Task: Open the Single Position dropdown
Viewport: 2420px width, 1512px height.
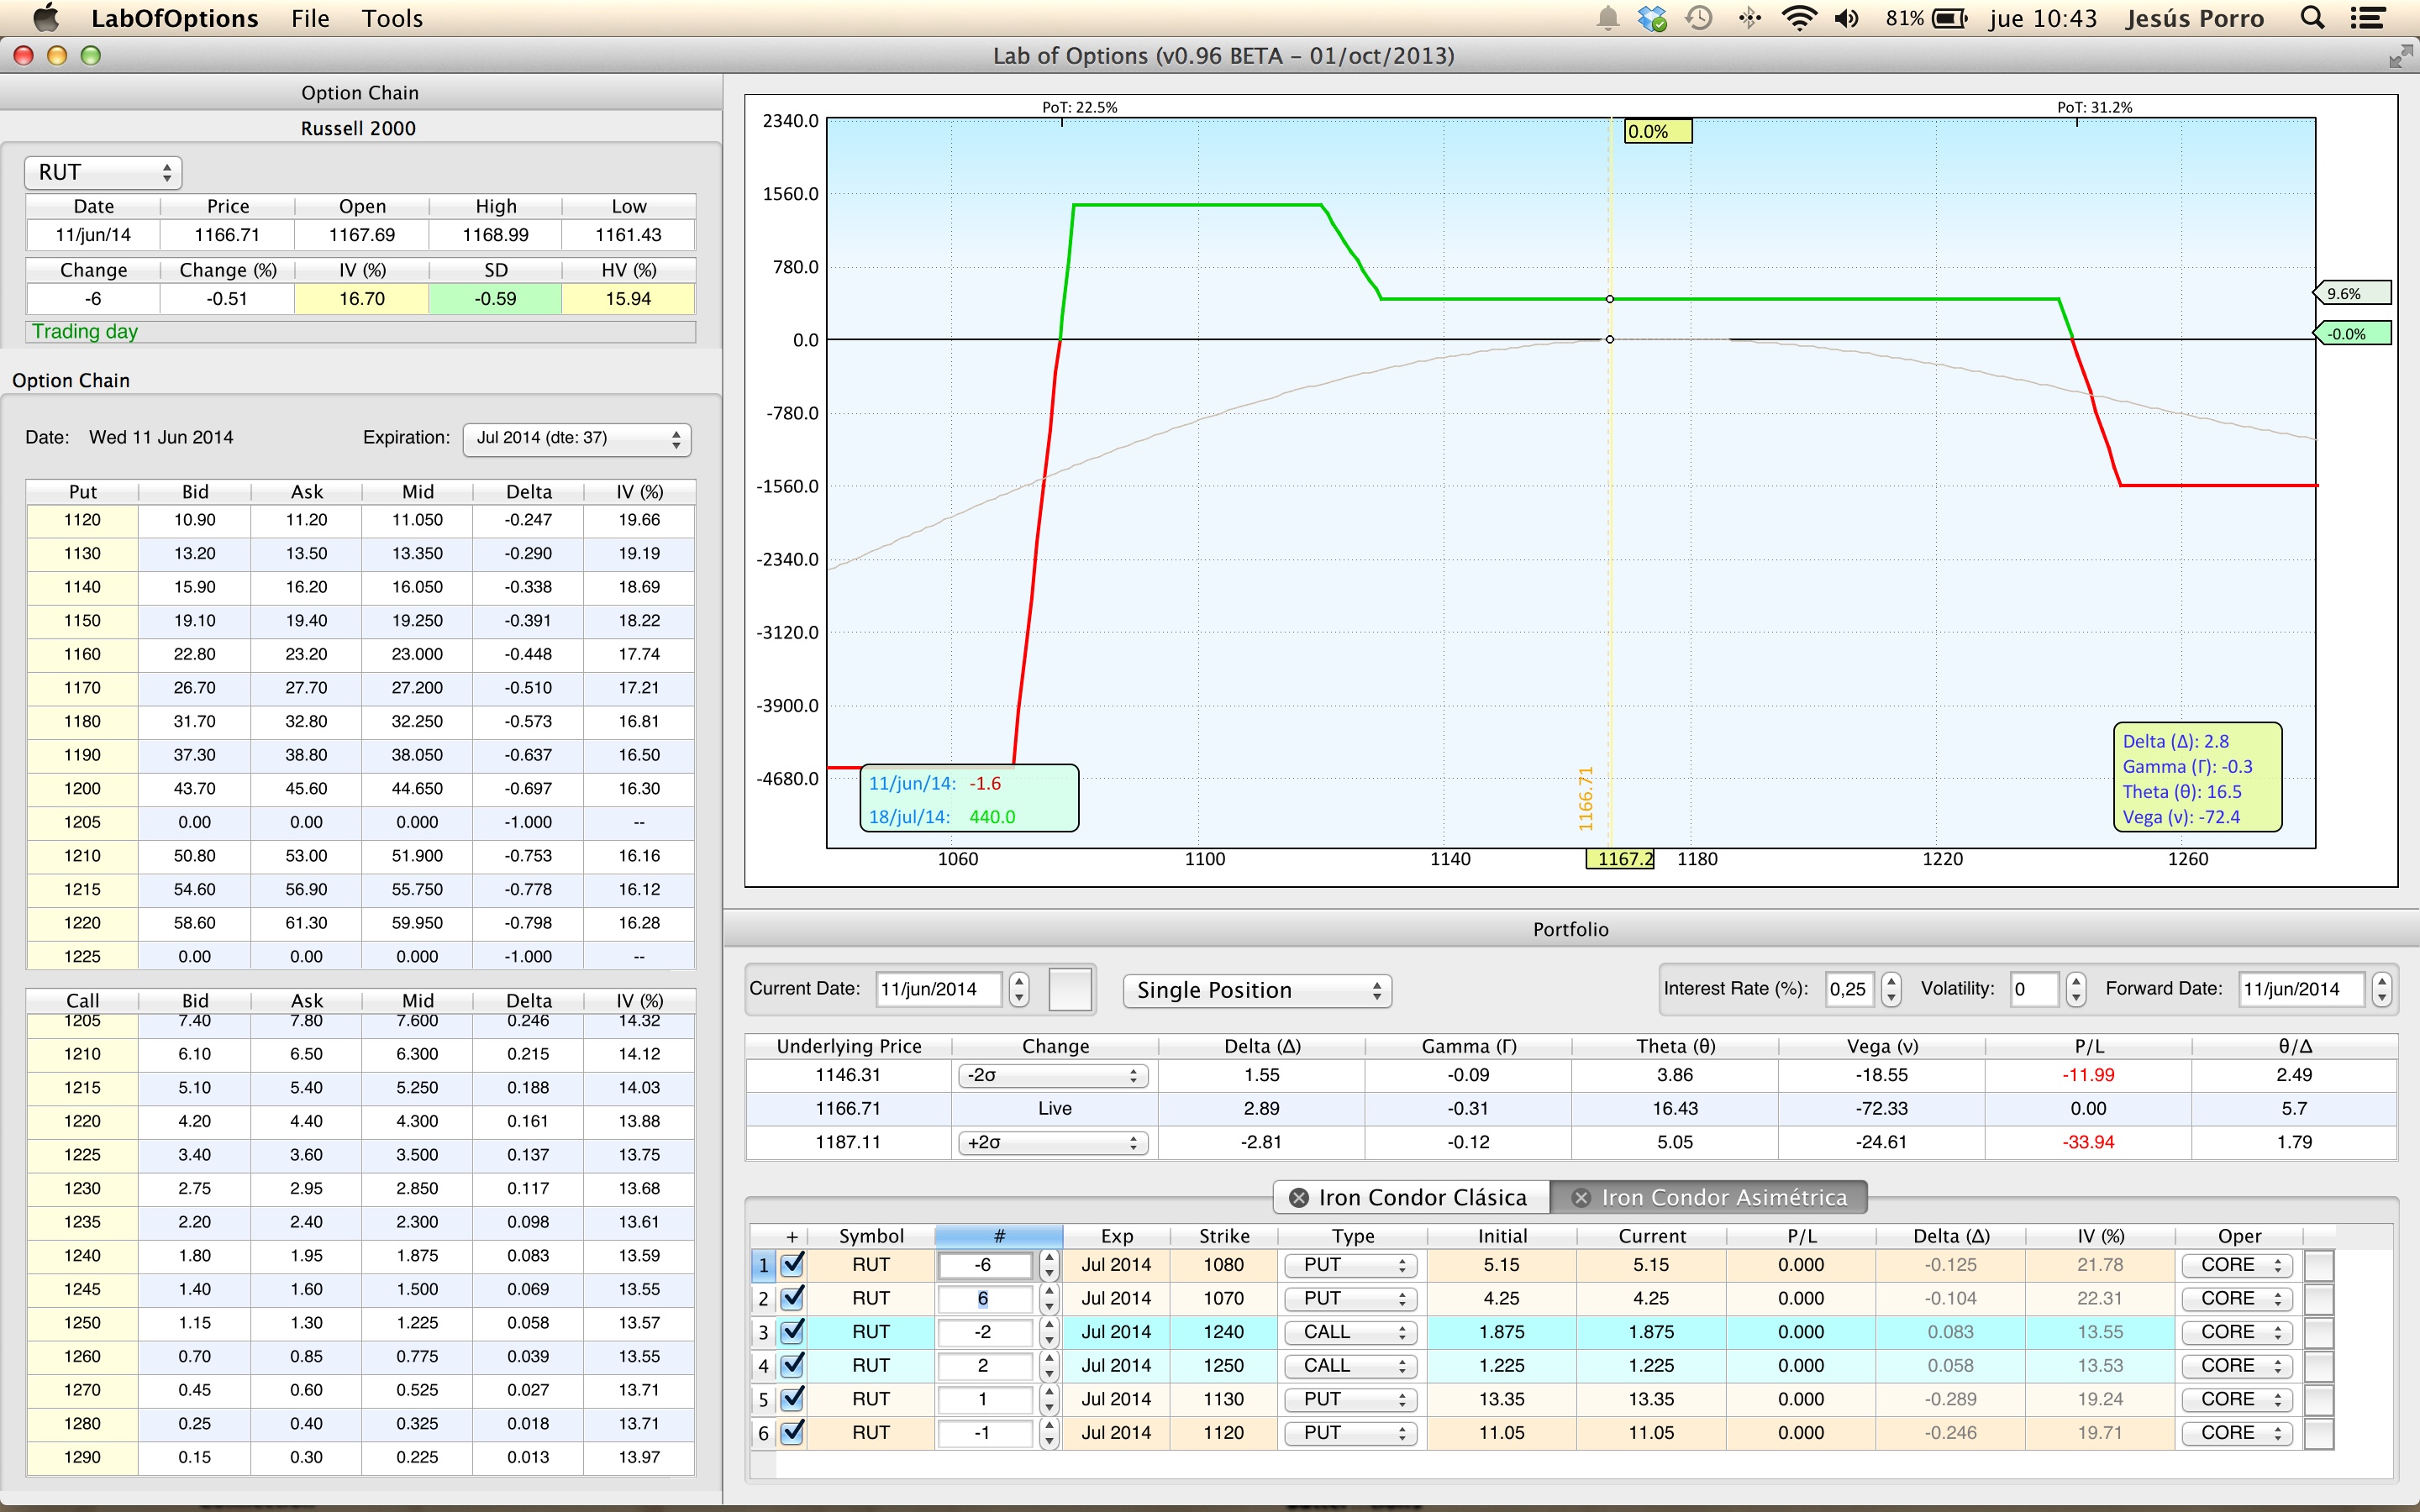Action: pos(1257,990)
